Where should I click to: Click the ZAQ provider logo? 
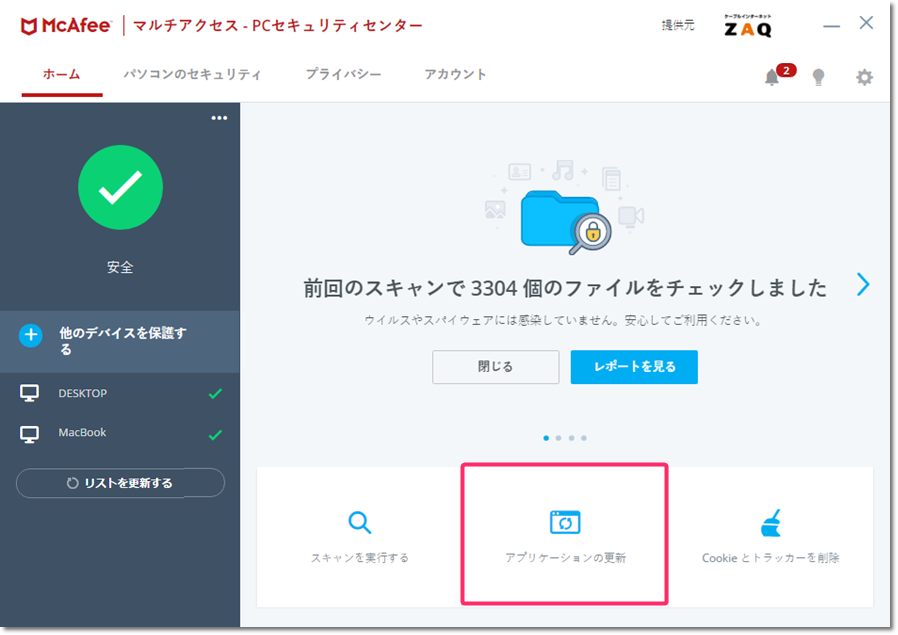click(x=748, y=26)
